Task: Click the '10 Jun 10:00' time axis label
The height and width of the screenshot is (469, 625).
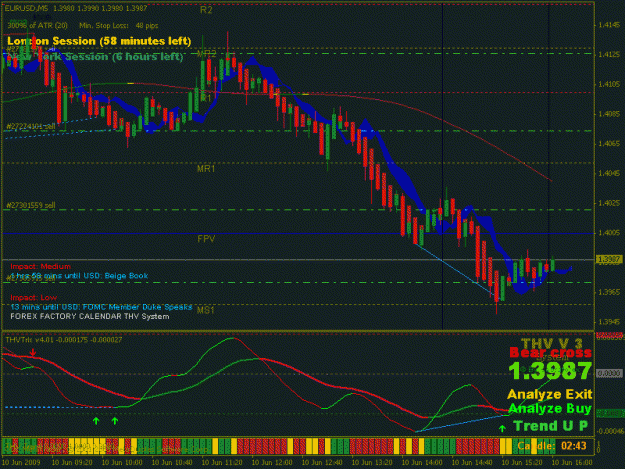Action: pyautogui.click(x=122, y=462)
